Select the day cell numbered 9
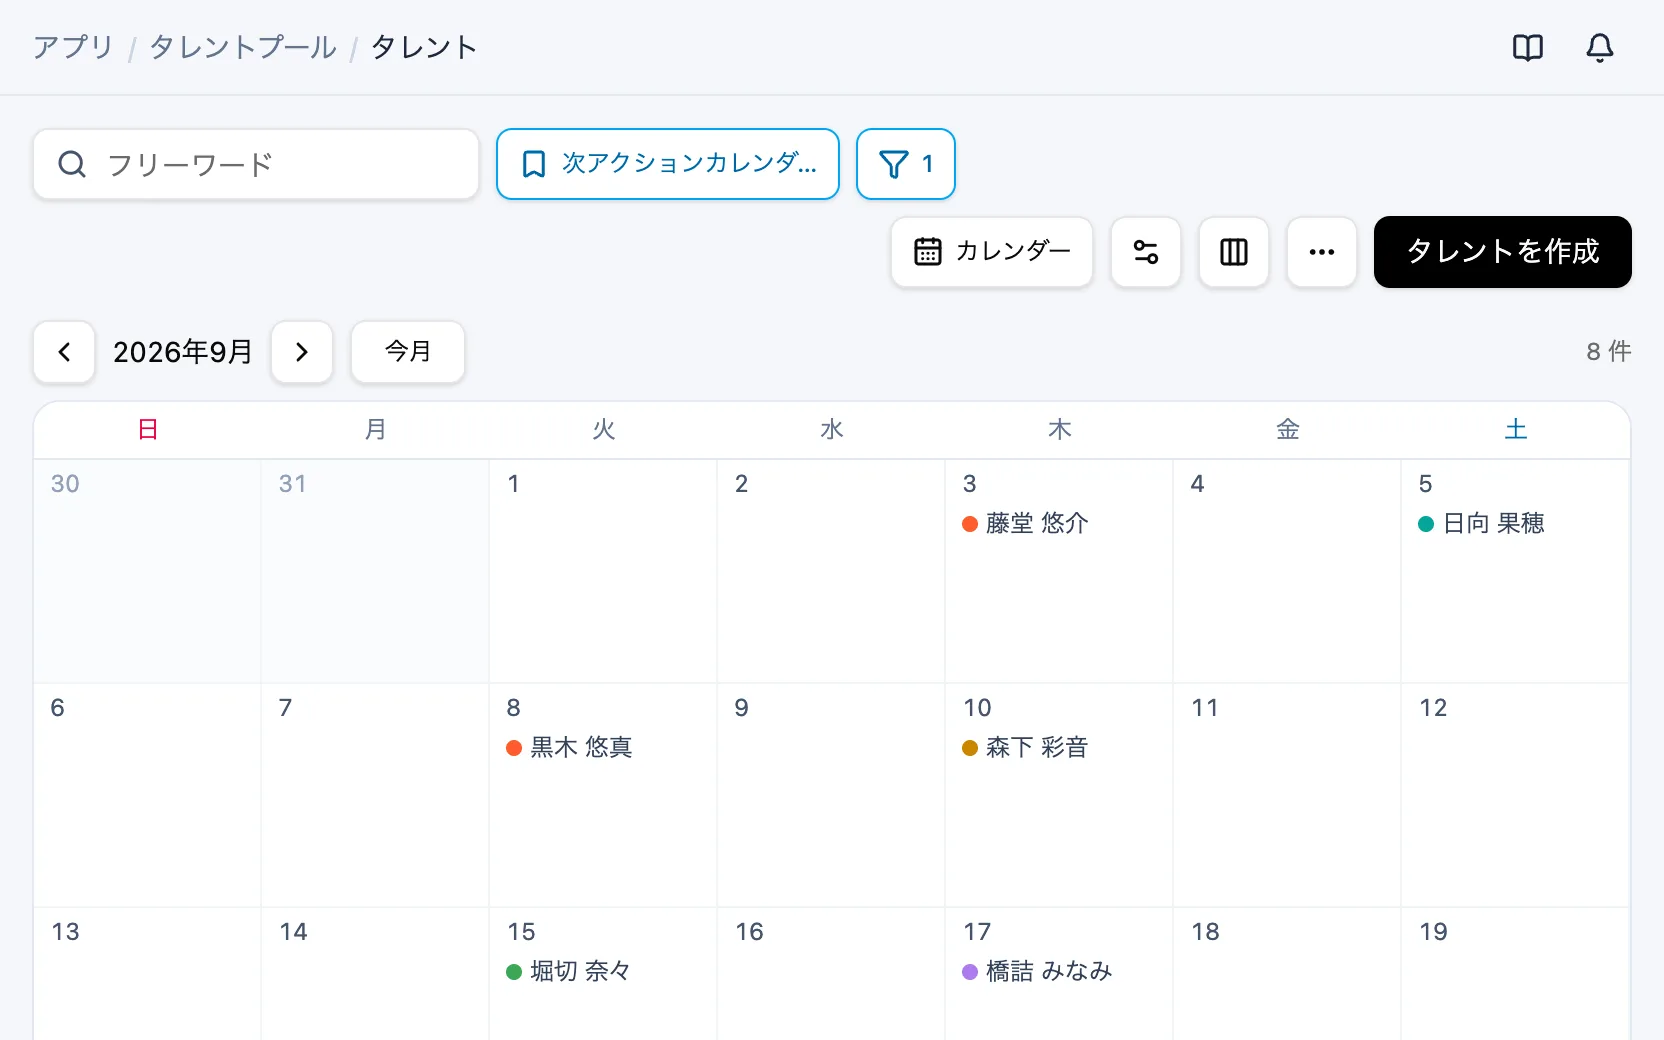 pyautogui.click(x=831, y=795)
